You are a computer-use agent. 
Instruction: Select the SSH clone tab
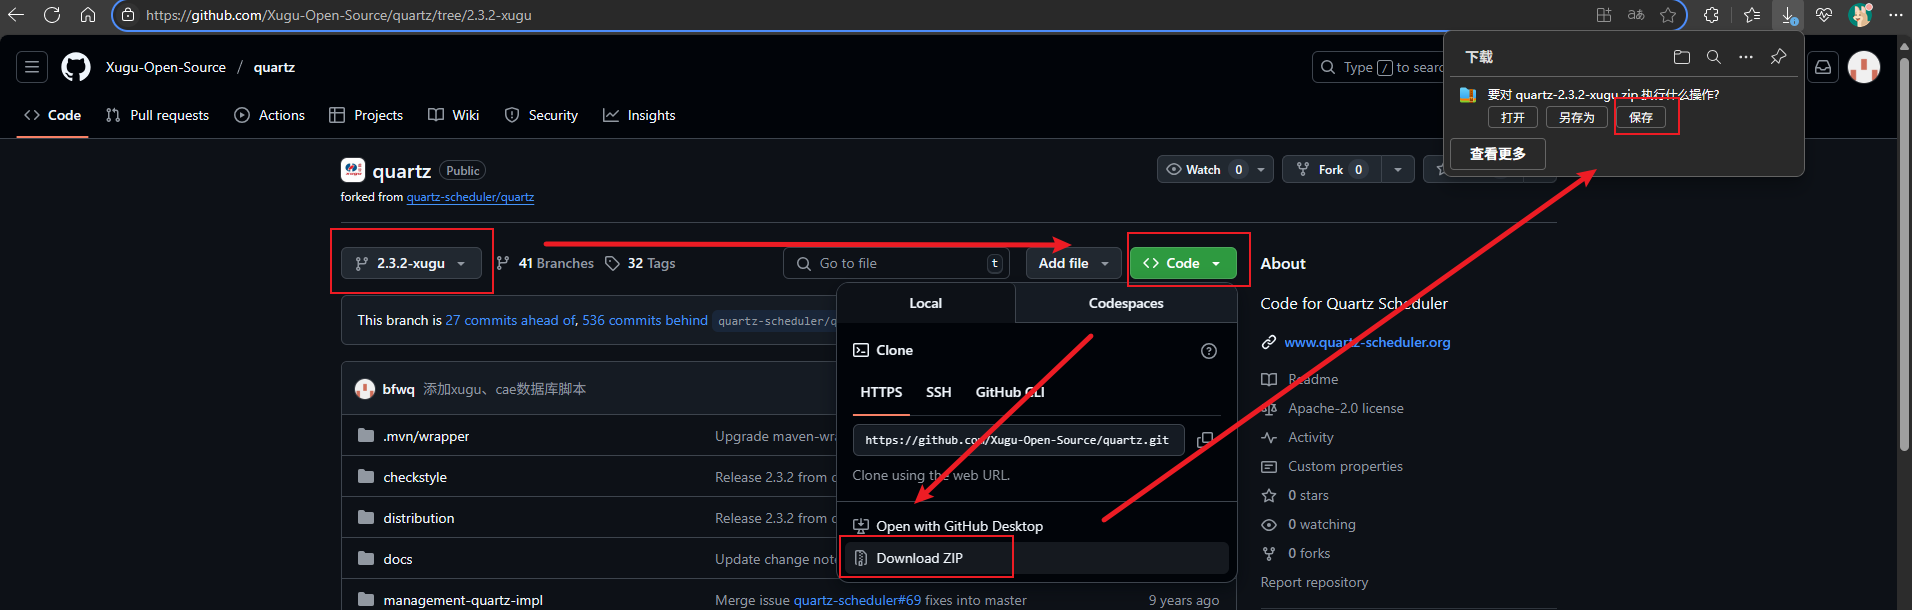click(x=938, y=392)
